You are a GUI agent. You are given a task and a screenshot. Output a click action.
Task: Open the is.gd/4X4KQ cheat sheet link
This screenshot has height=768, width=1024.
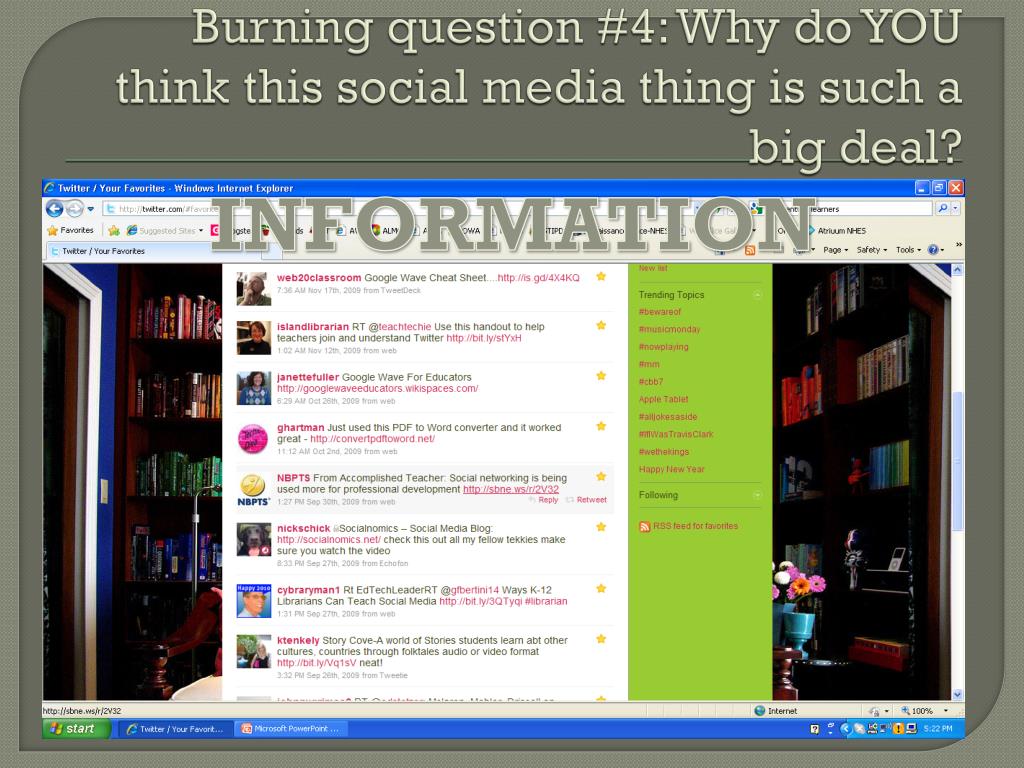(538, 278)
